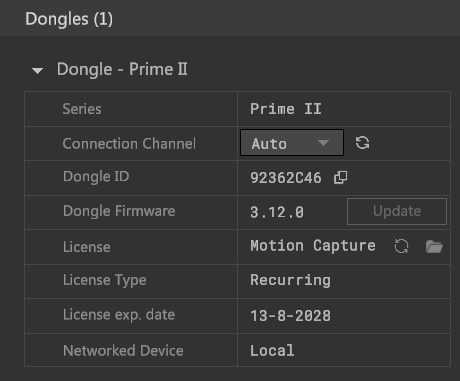Select the Dongle ID value 92362C46
Viewport: 460px width, 381px height.
[x=286, y=178]
